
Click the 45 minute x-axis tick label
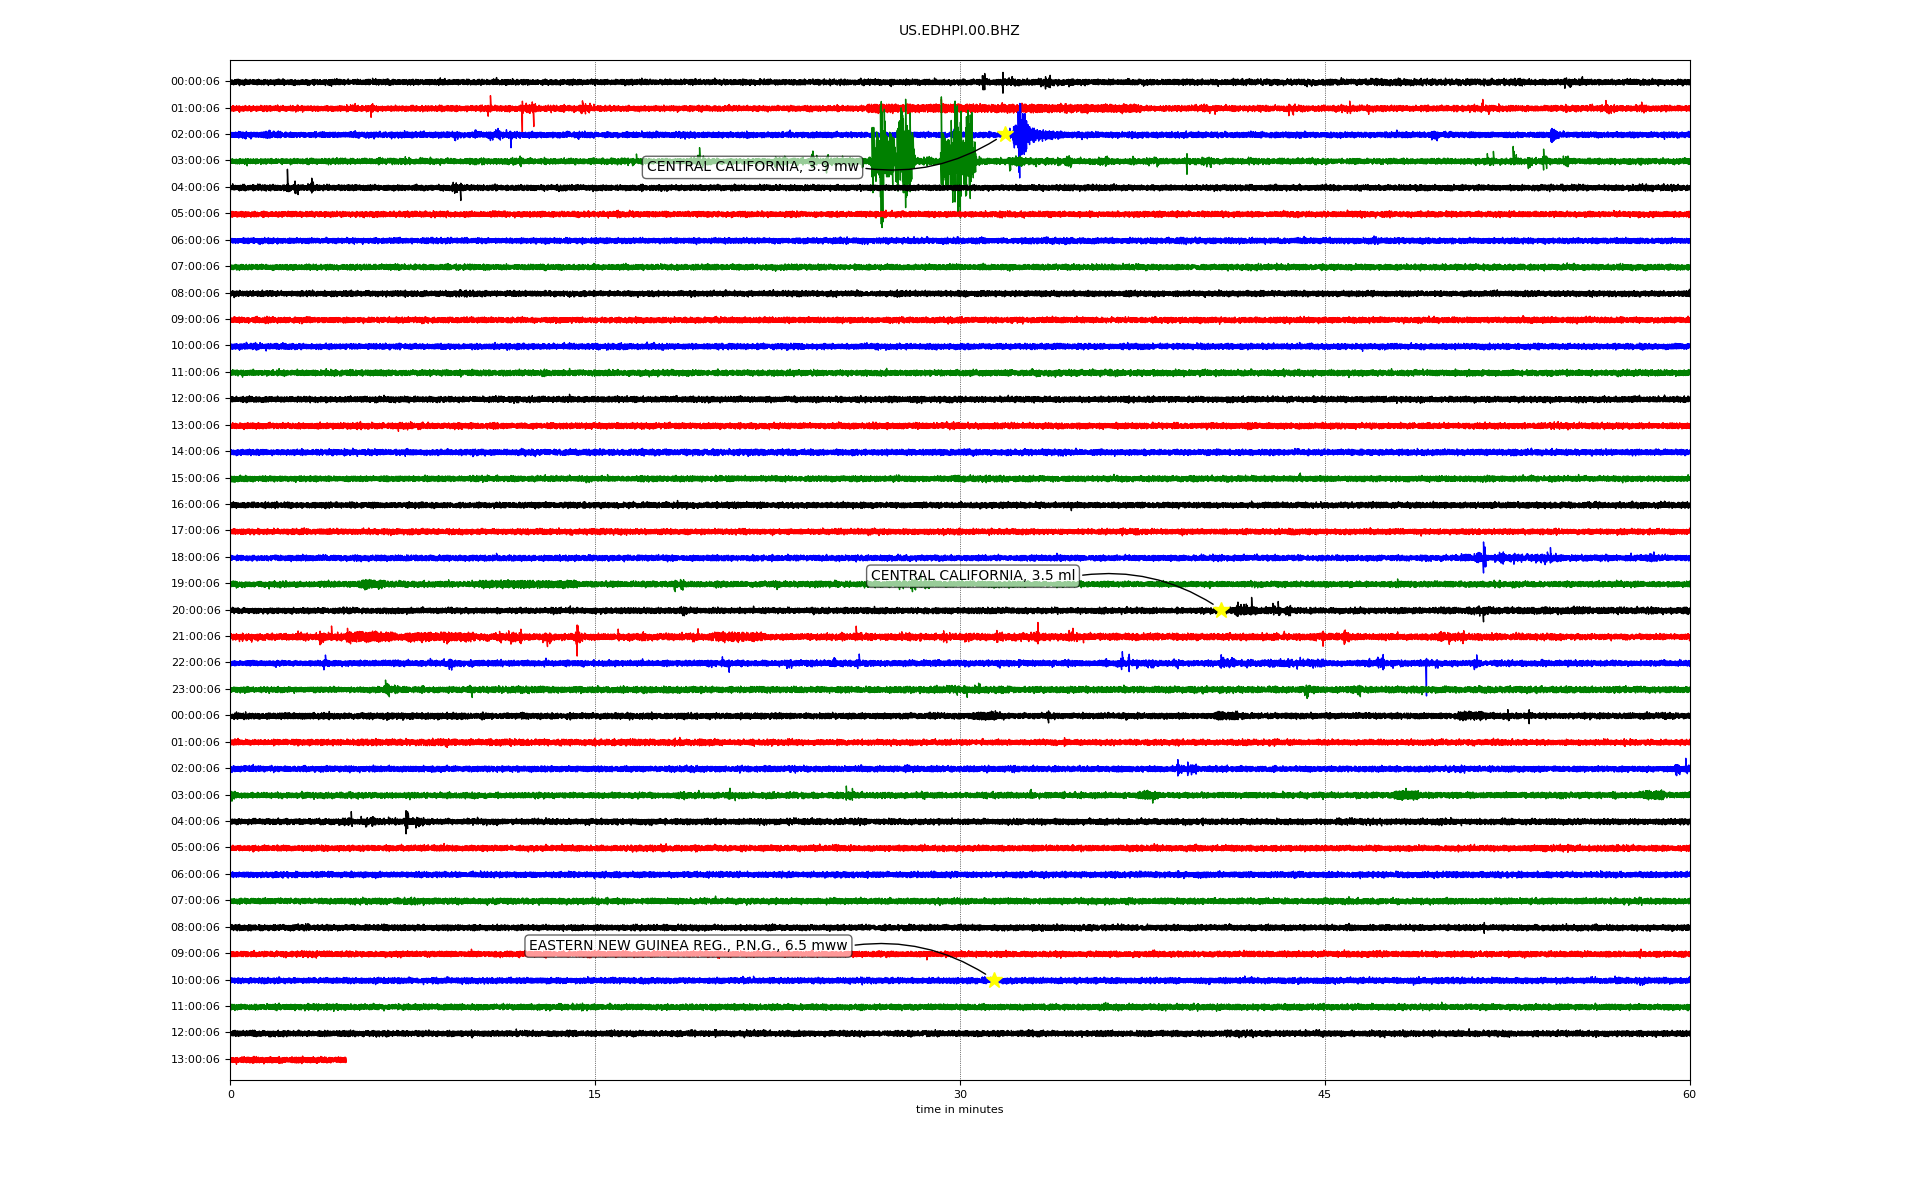click(x=1324, y=1094)
